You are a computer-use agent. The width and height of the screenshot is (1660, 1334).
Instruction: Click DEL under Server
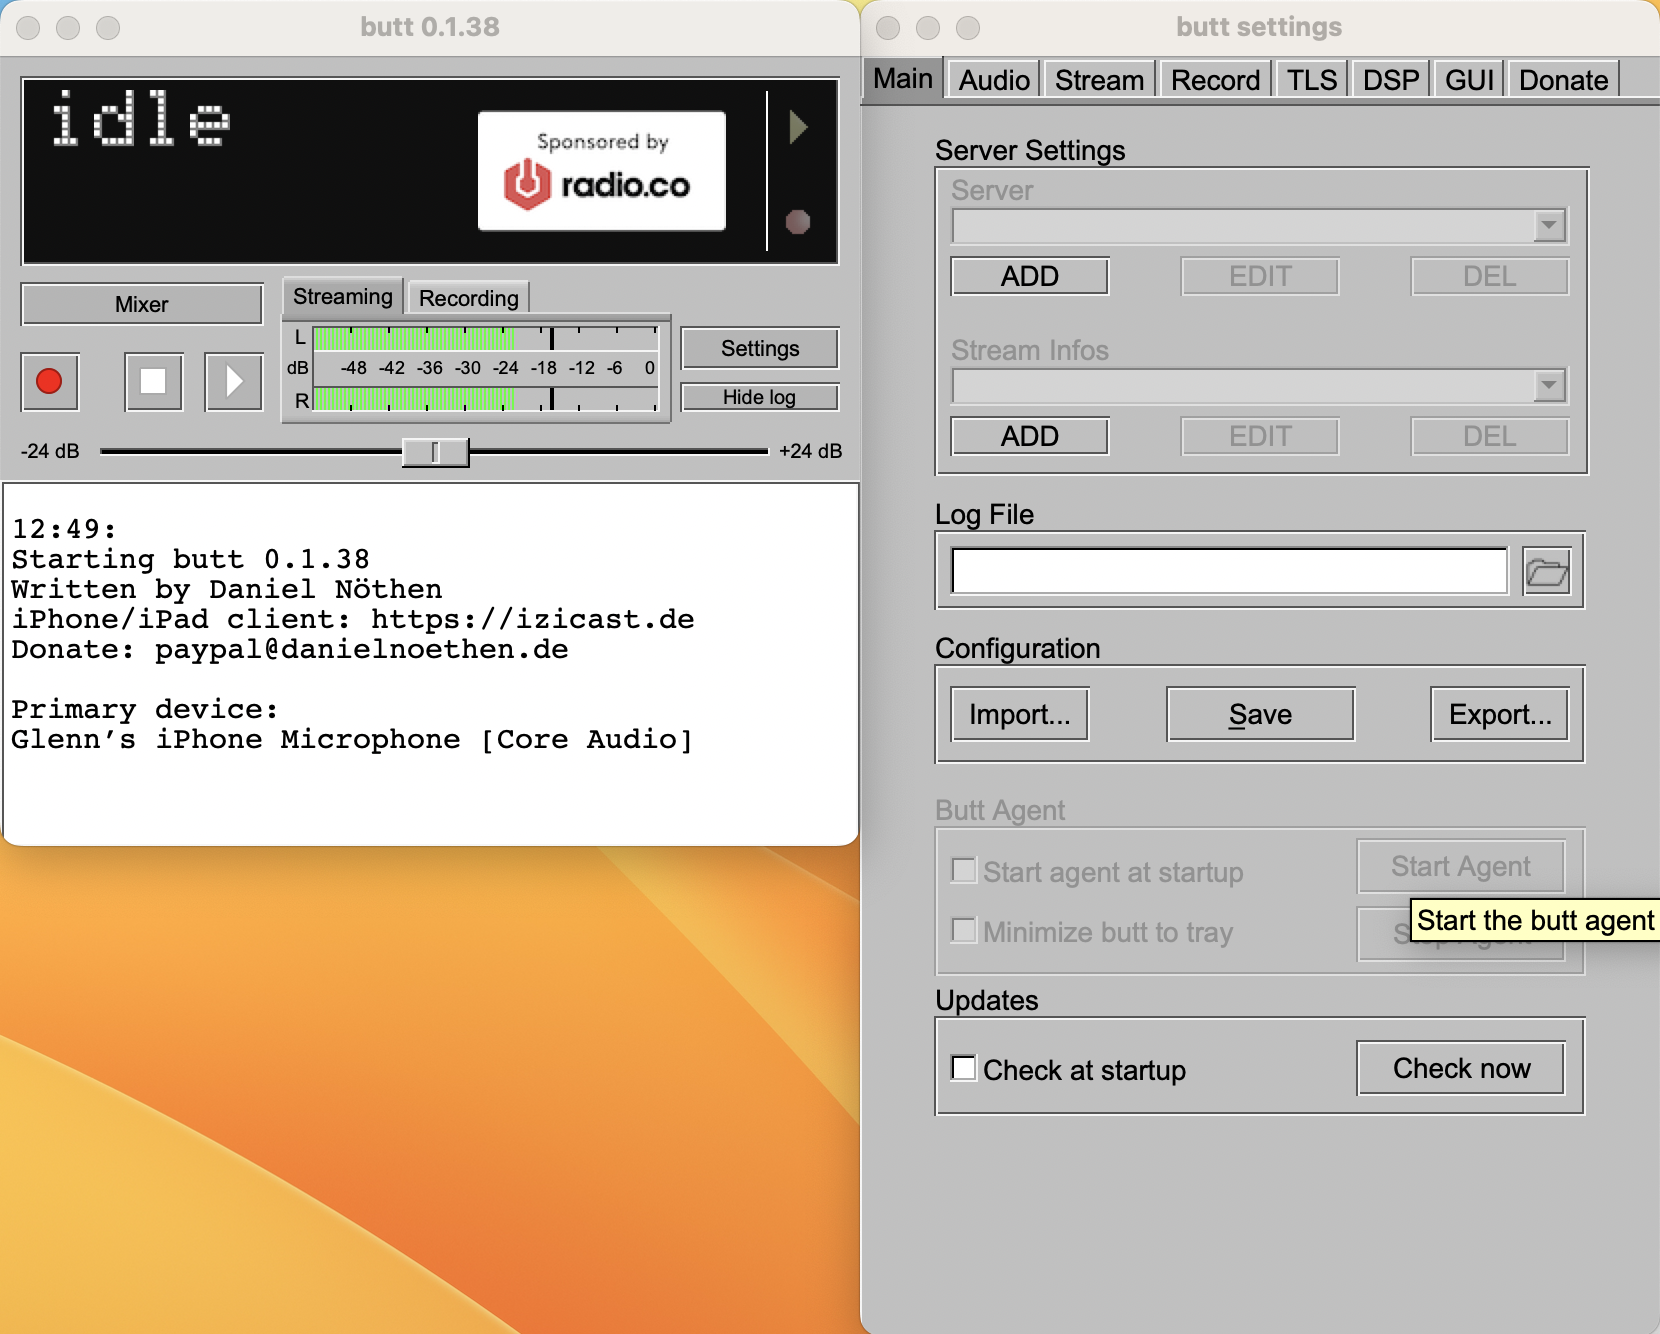pyautogui.click(x=1490, y=276)
